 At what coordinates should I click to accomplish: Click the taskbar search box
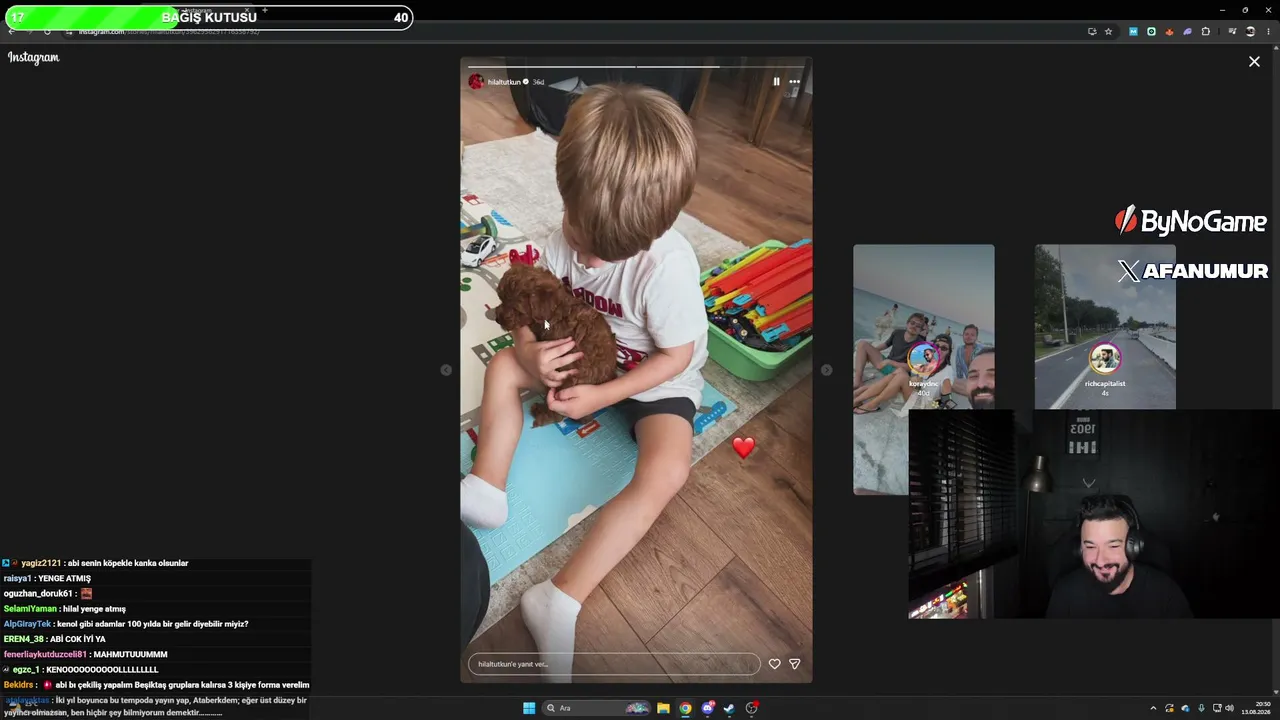click(597, 708)
